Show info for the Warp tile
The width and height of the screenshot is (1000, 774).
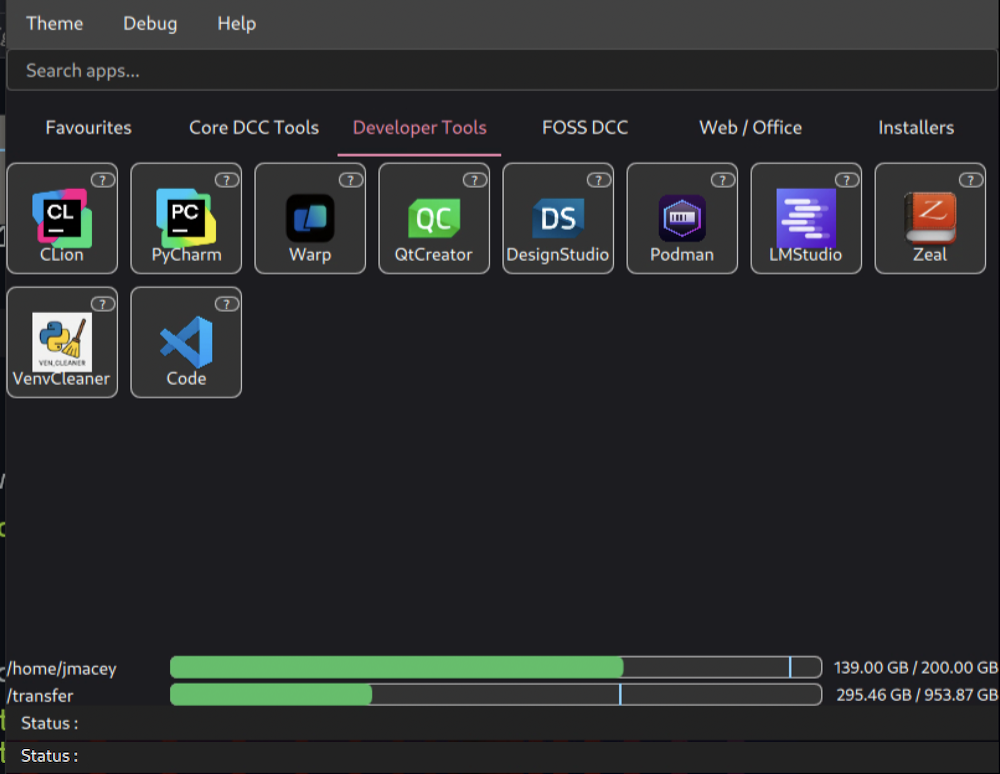pyautogui.click(x=350, y=180)
